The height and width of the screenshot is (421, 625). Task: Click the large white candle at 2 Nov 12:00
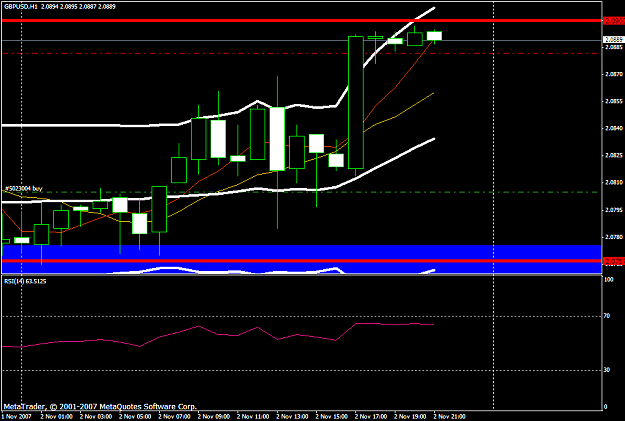coord(277,139)
